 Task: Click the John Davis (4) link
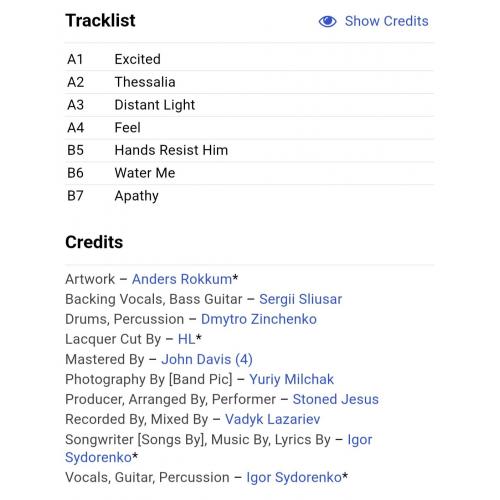pos(207,359)
